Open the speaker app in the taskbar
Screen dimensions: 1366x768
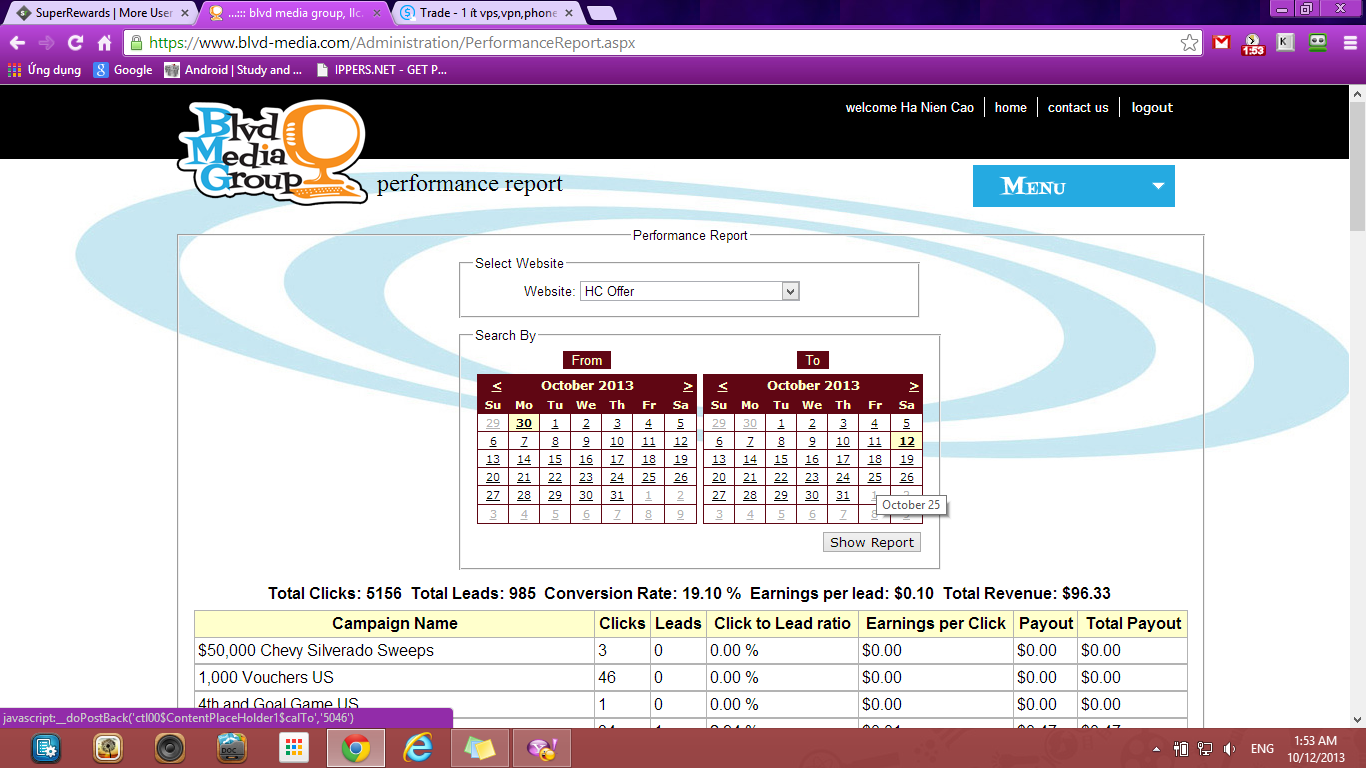(170, 748)
